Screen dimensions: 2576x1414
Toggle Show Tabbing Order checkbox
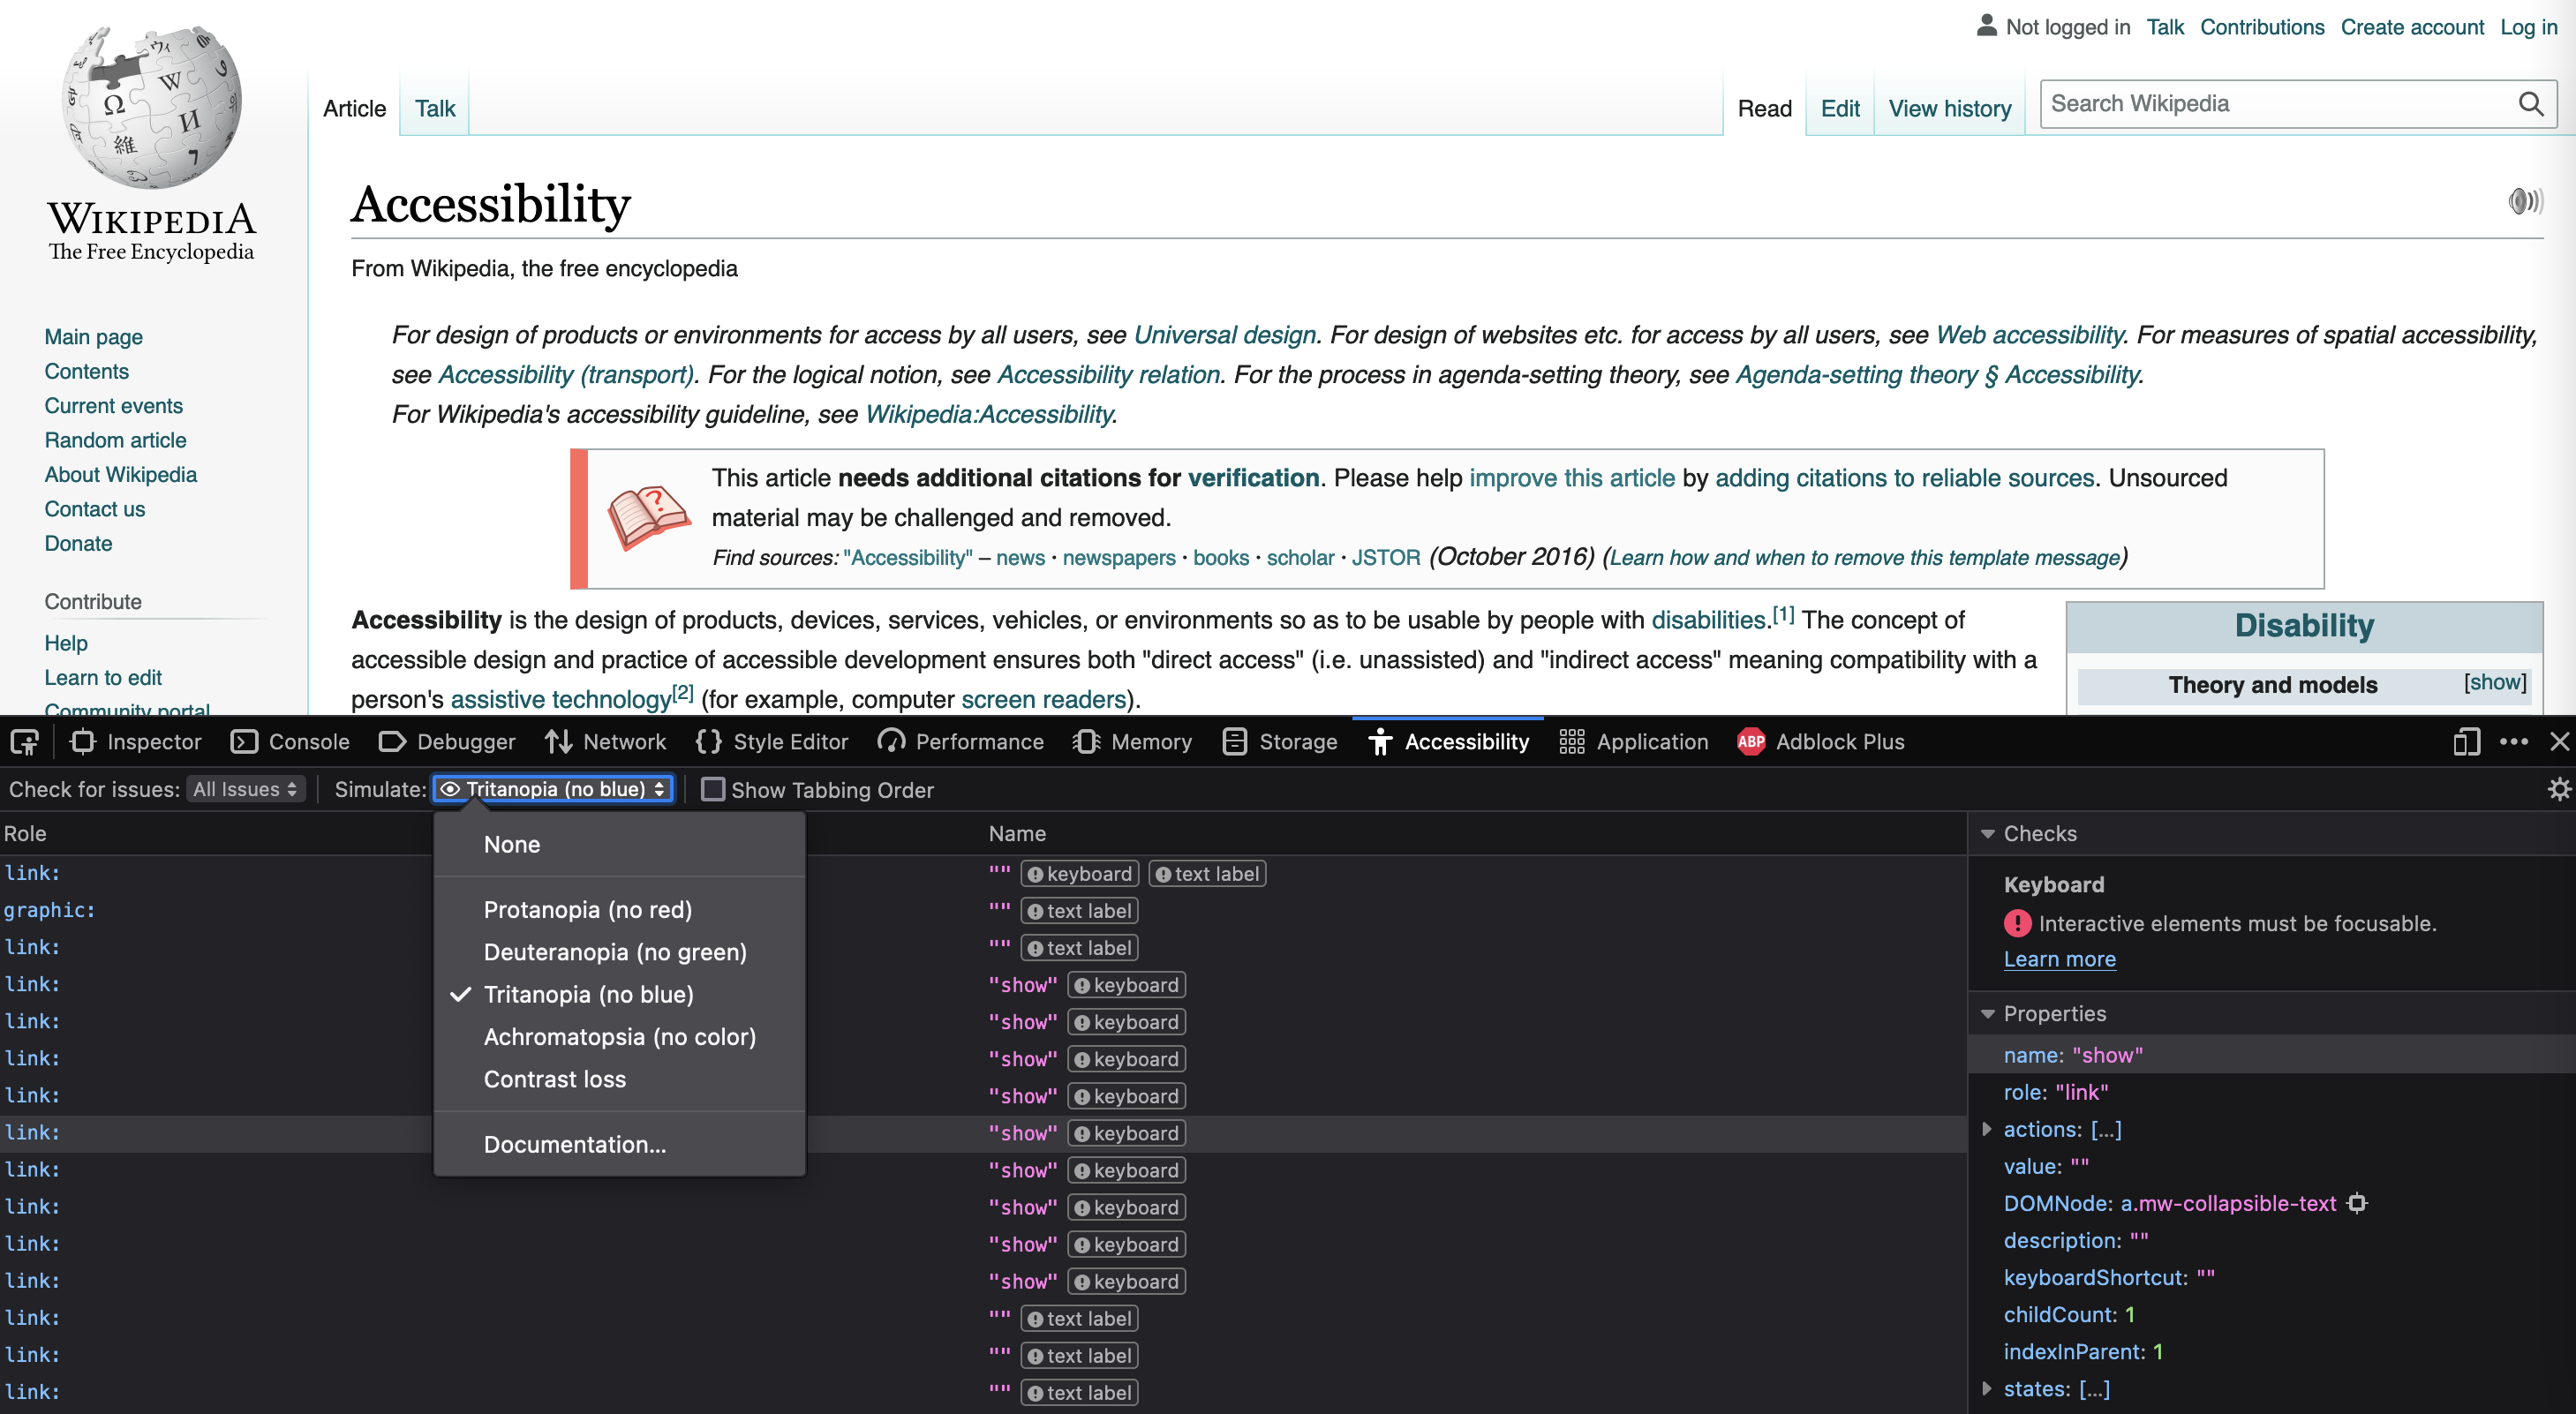(711, 789)
